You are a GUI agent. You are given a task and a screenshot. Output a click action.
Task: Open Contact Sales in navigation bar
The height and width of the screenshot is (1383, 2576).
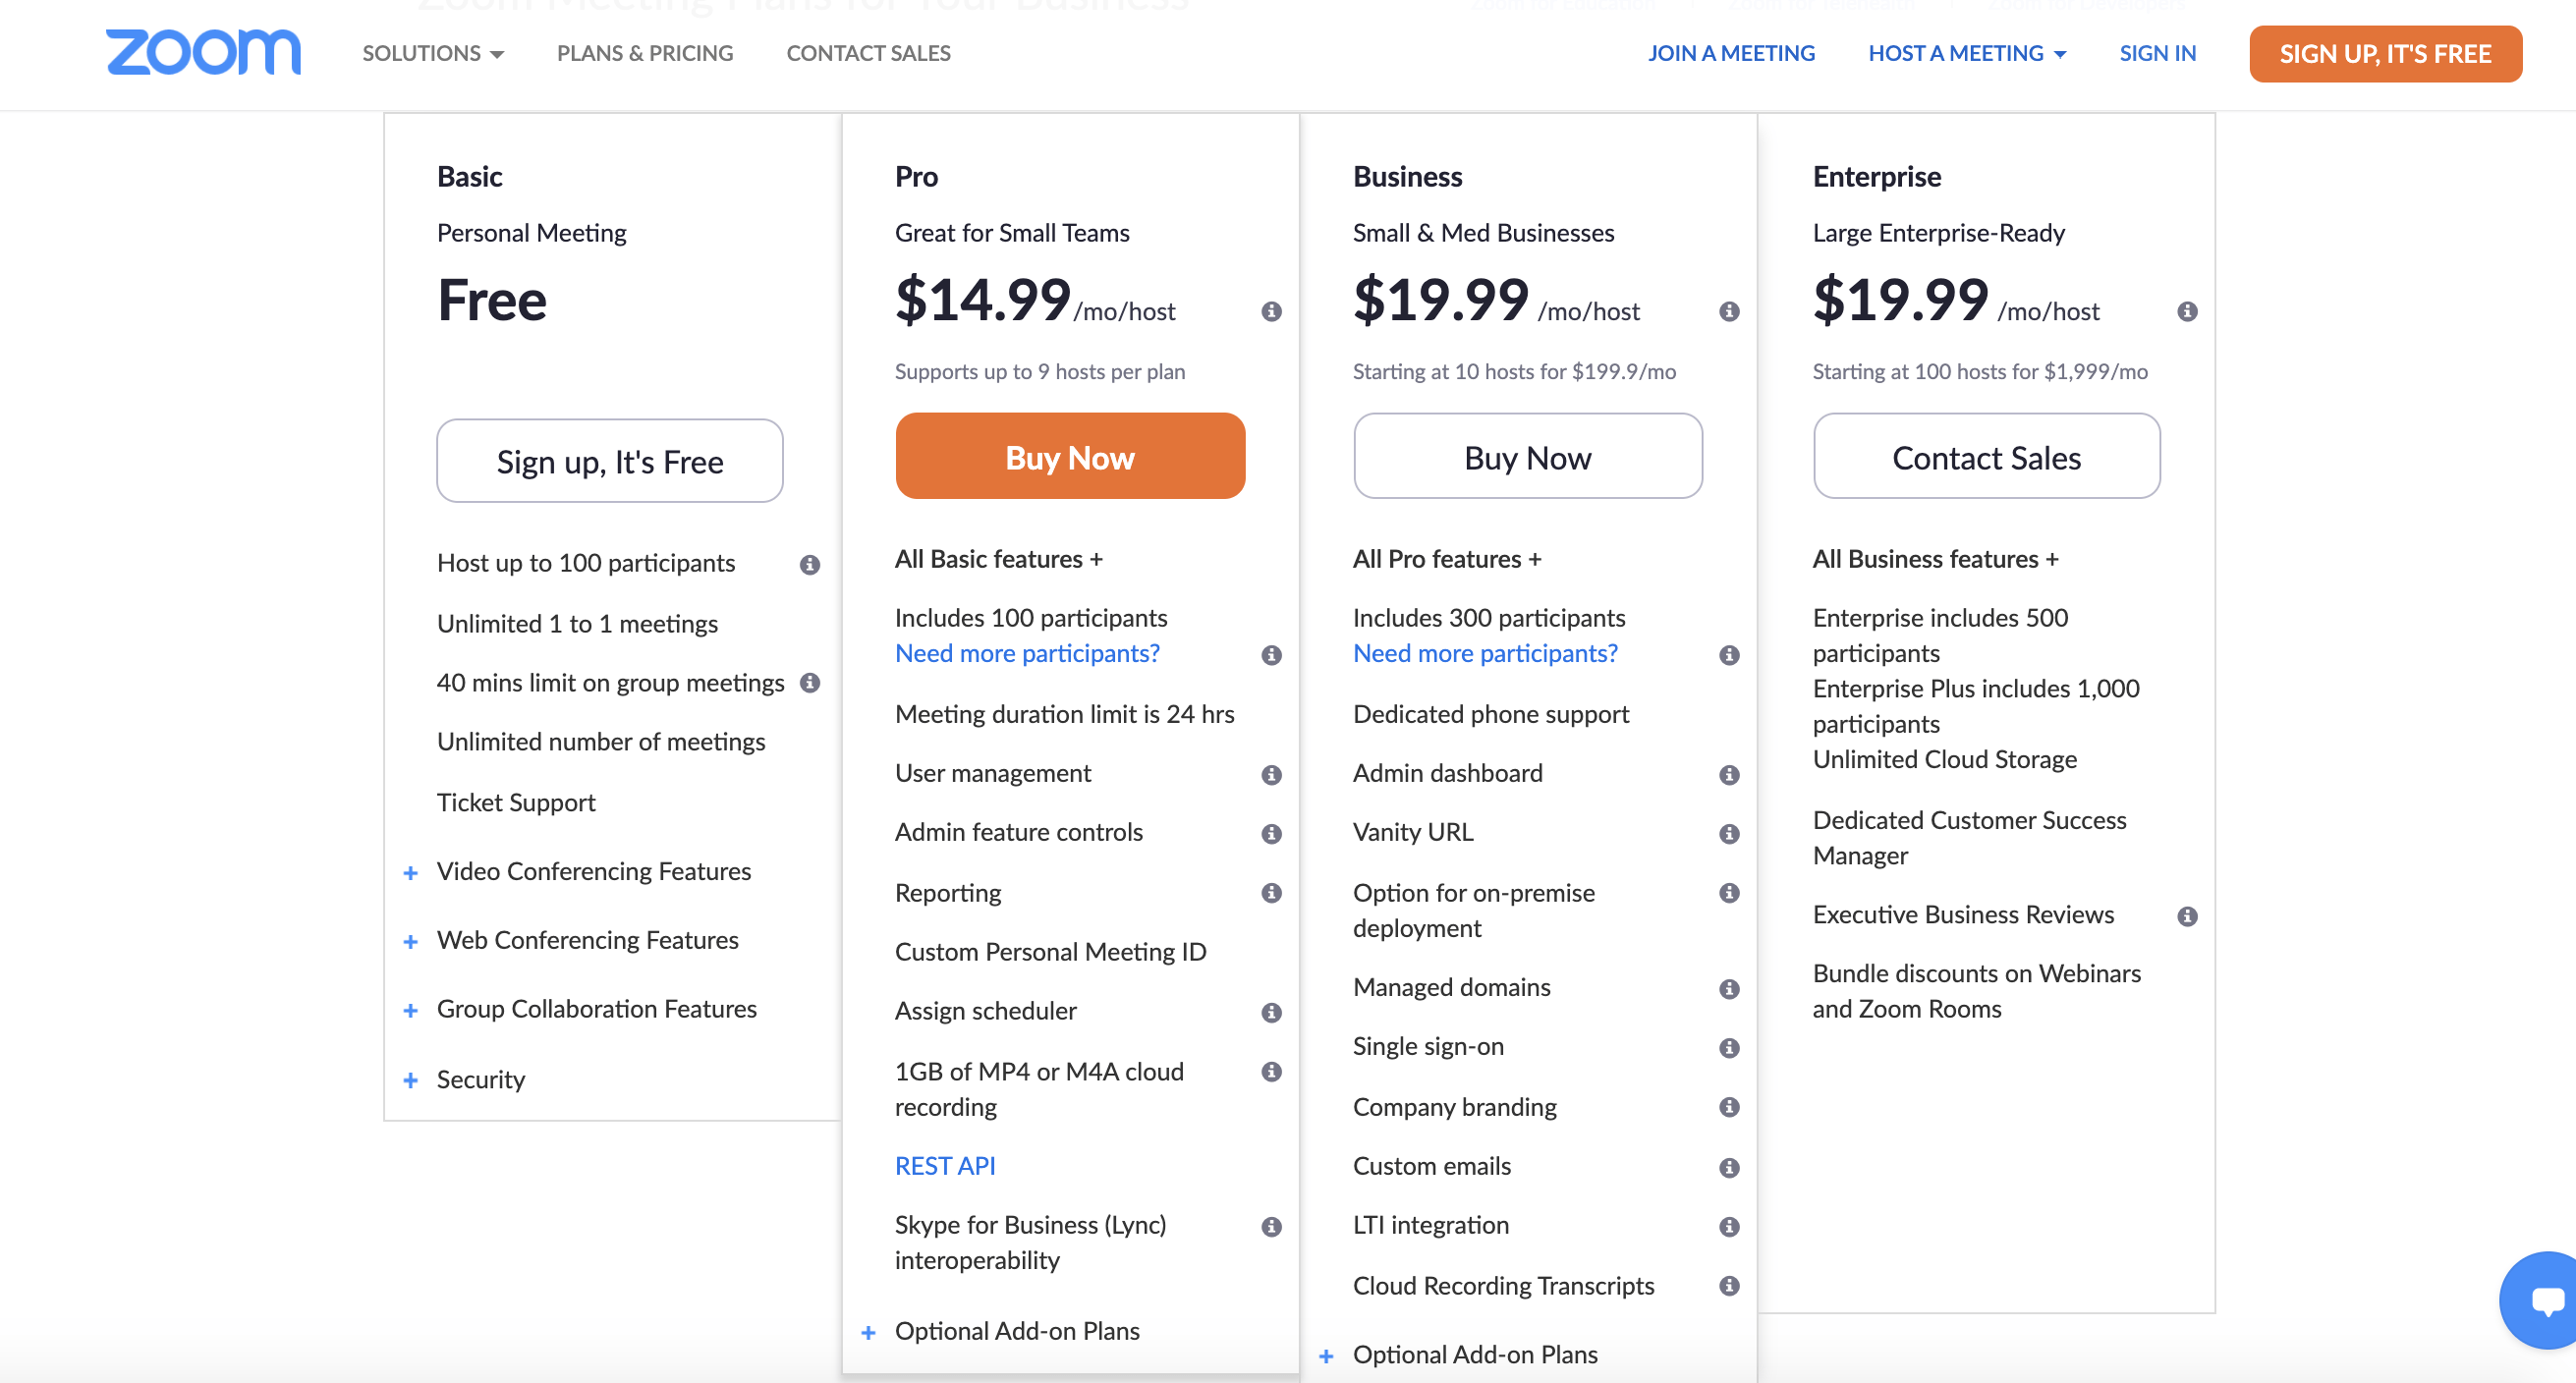[868, 53]
